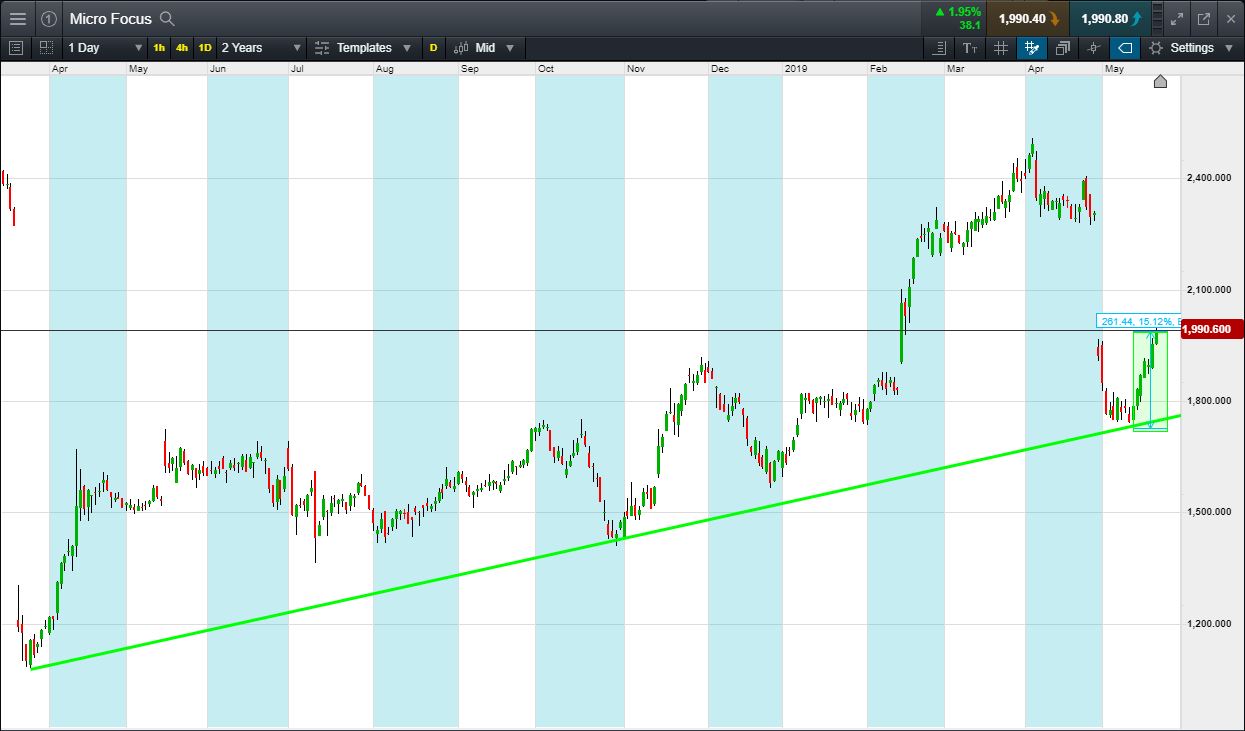
Task: Open the Templates dropdown
Action: click(362, 47)
